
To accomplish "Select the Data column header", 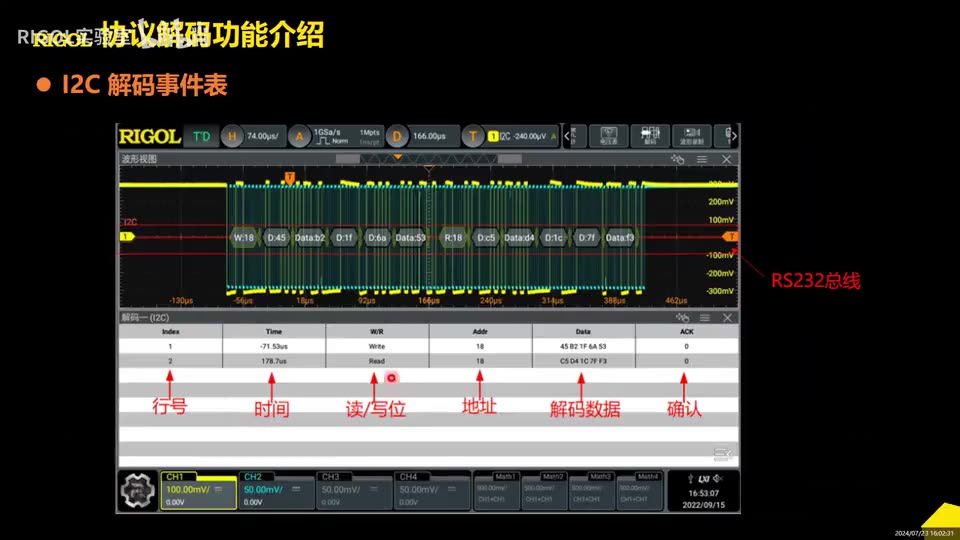I will tap(583, 331).
